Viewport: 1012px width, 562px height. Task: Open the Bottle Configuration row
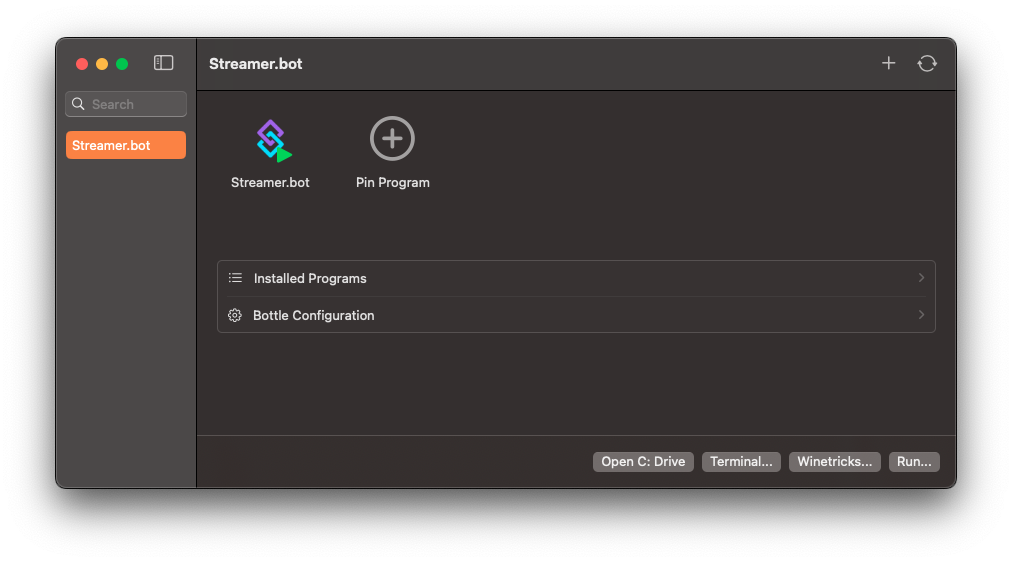[x=575, y=315]
